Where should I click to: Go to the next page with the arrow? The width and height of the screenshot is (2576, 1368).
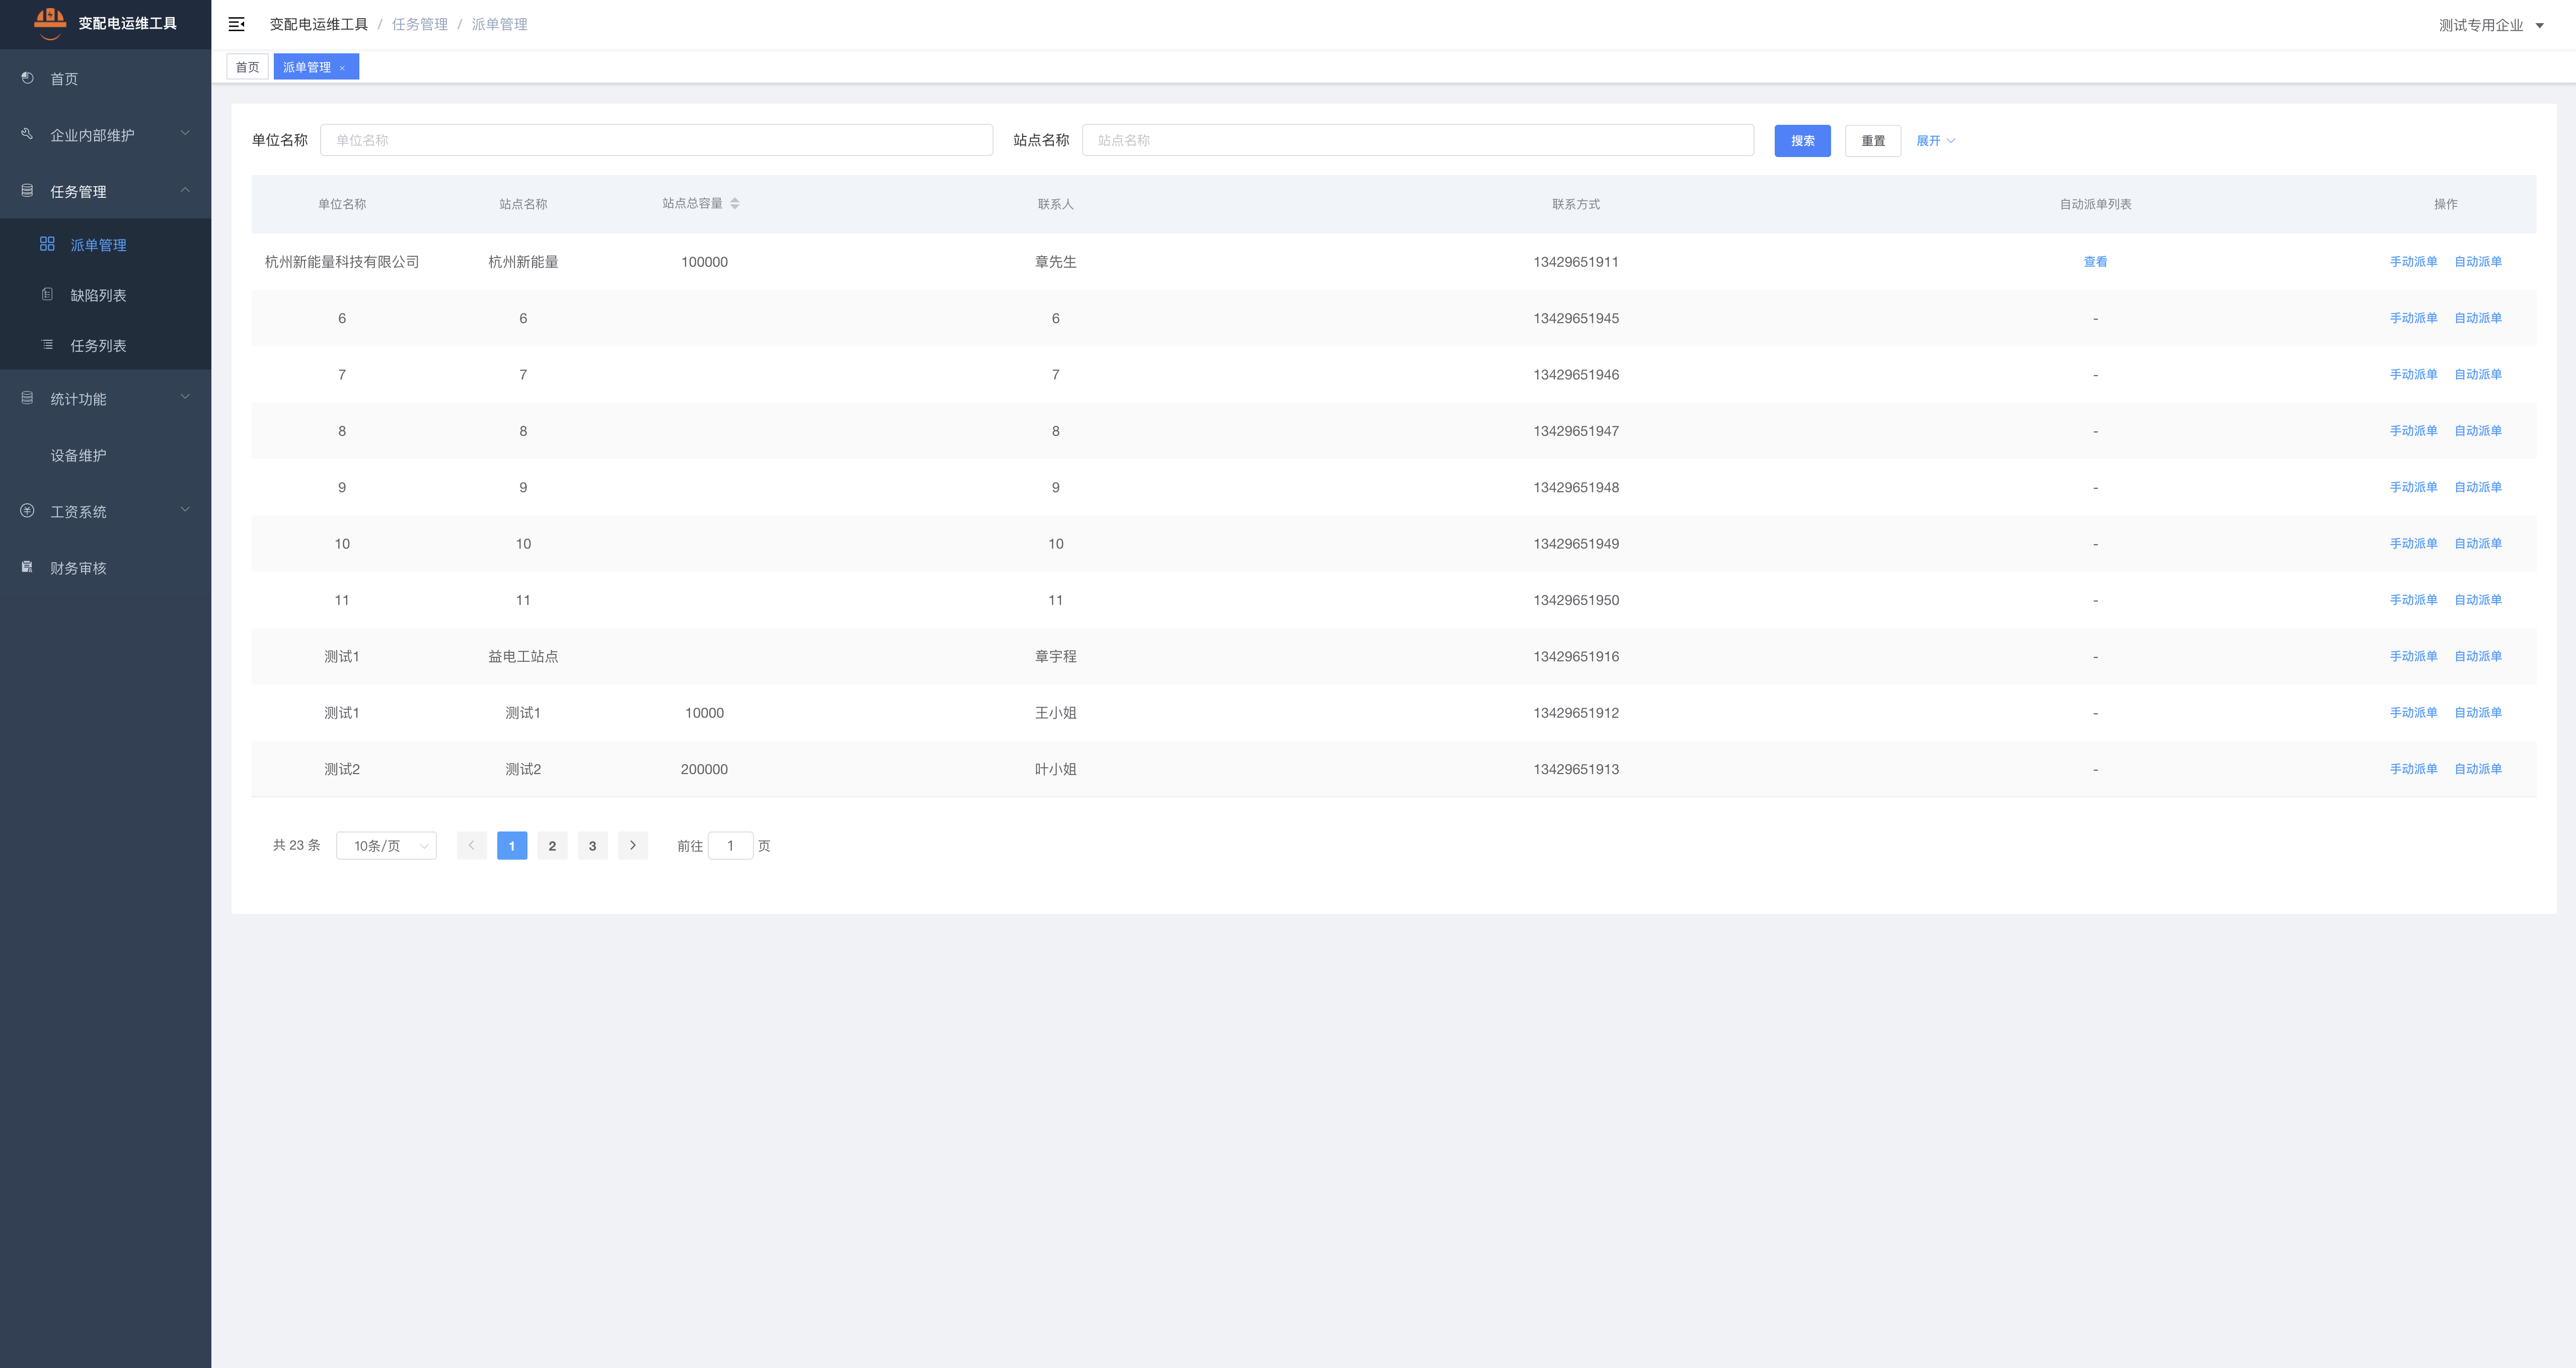tap(632, 845)
